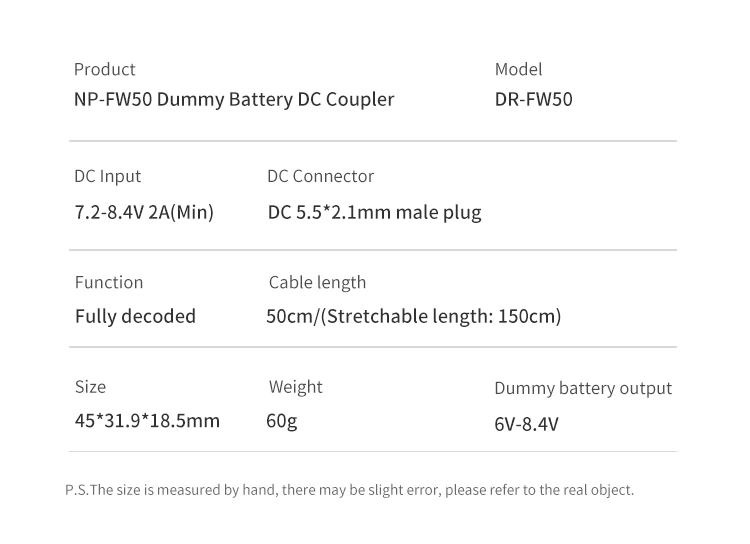Click the 'Size' label
750x544 pixels.
point(90,386)
